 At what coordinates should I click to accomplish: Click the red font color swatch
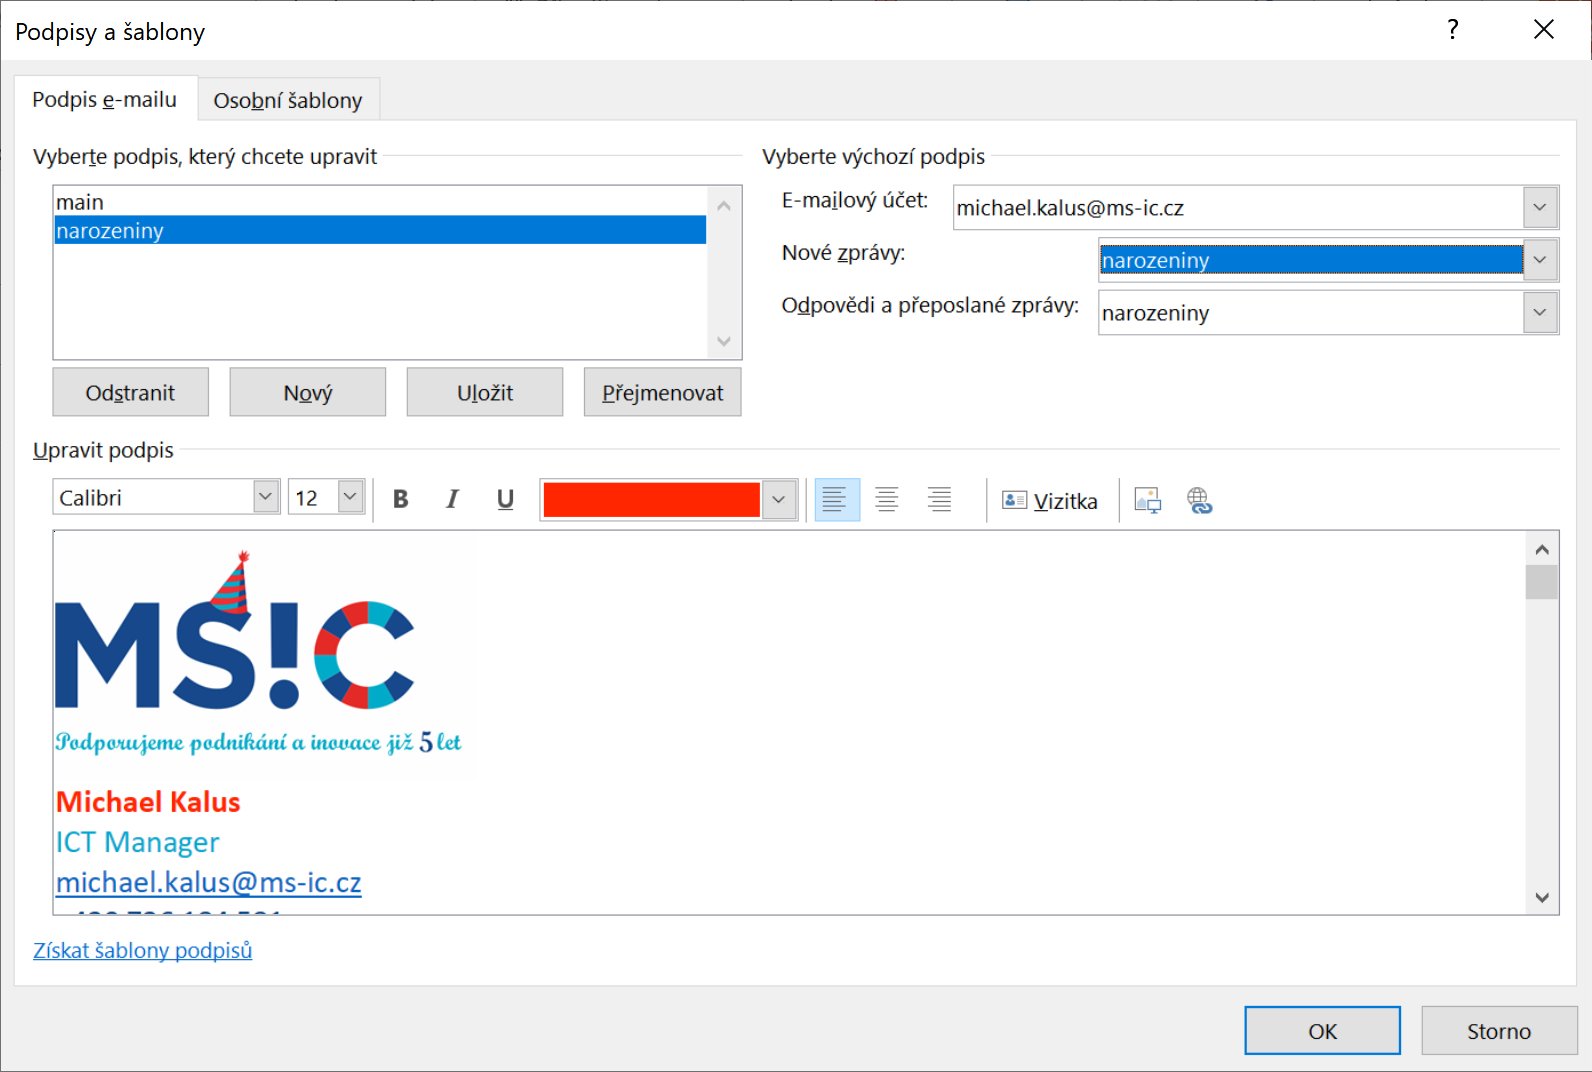coord(651,500)
